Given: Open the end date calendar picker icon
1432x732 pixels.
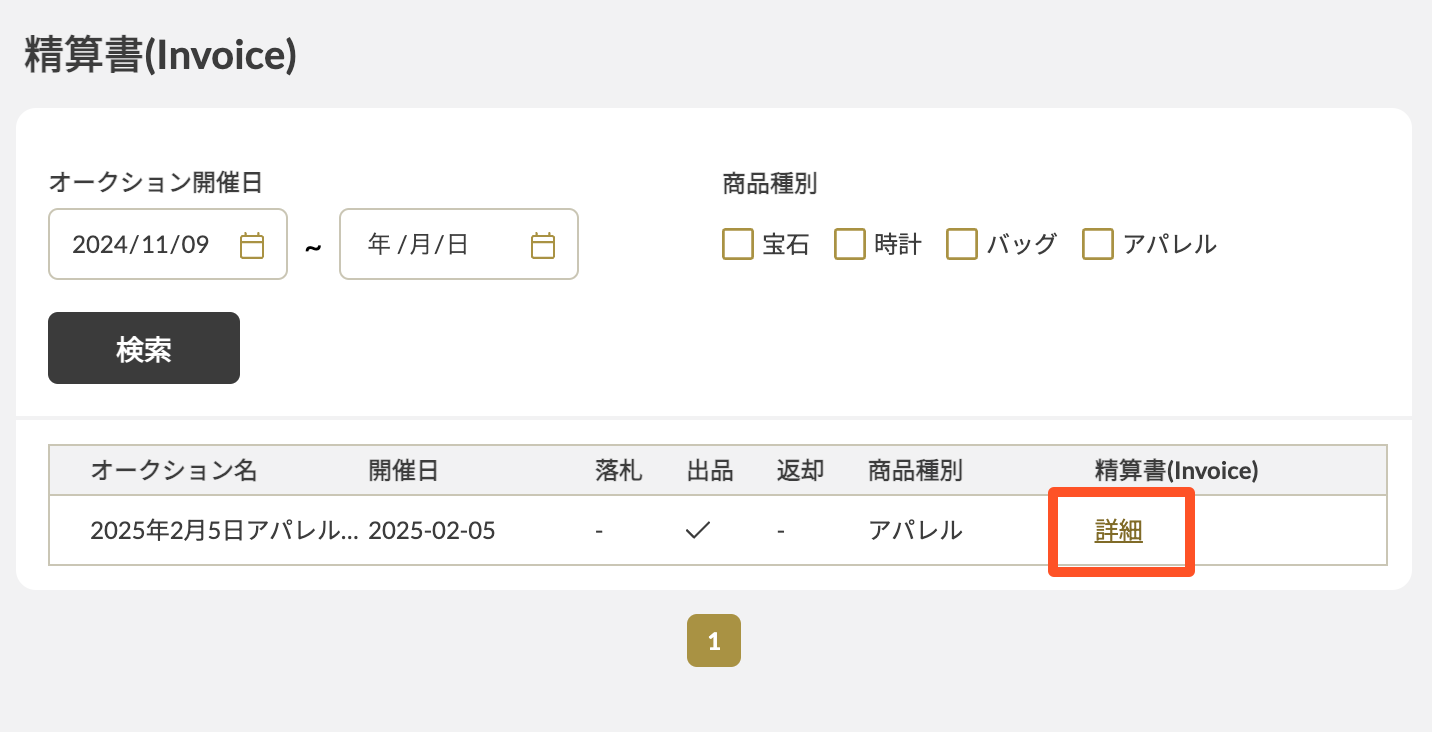Looking at the screenshot, I should click(543, 245).
